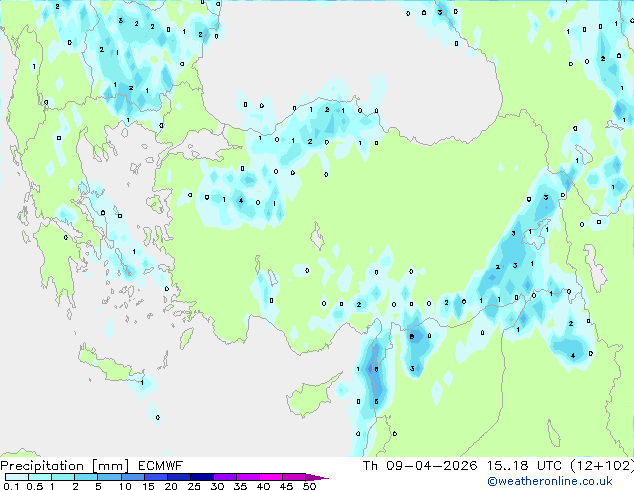Click the Lake Van outline in eastern Turkey
Viewport: 634px width, 490px height.
coord(536,235)
